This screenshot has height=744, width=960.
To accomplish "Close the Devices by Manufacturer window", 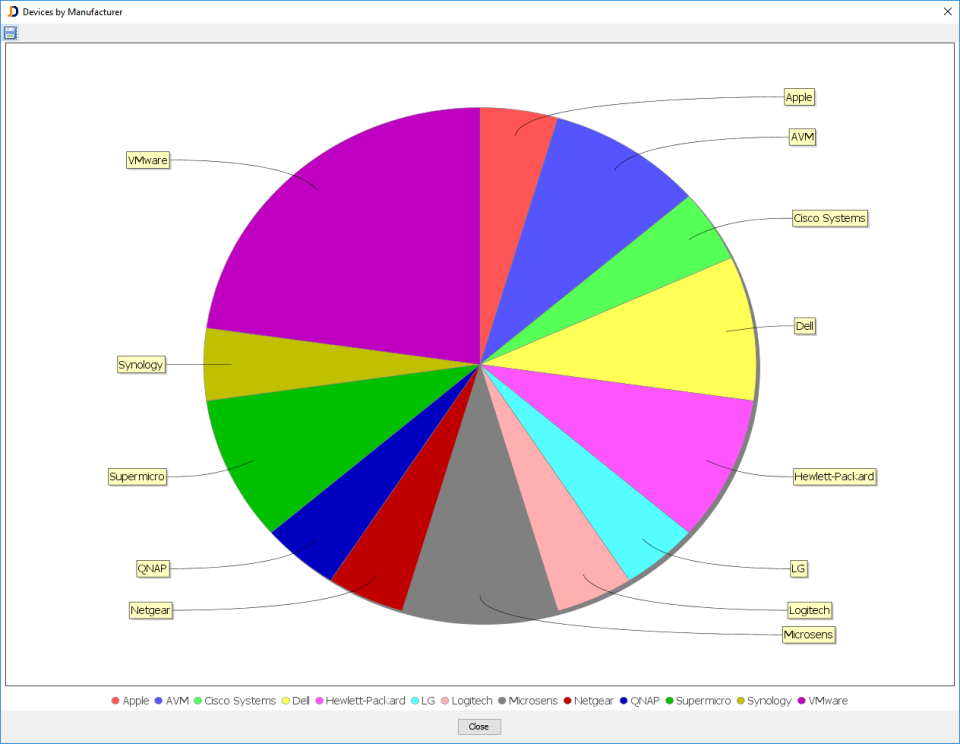I will coord(947,12).
